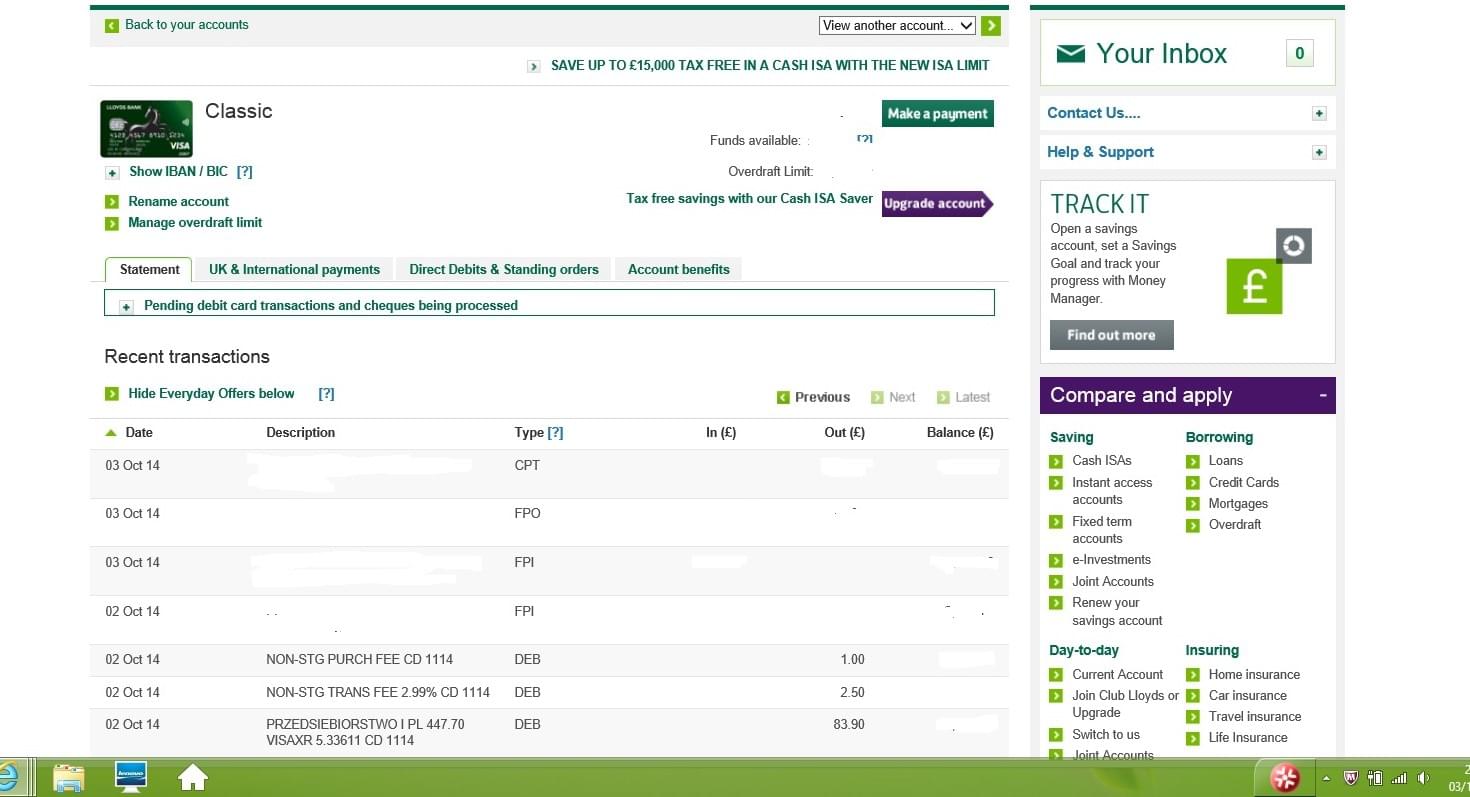Open the help [?] next to IBAN / BIC
This screenshot has width=1470, height=797.
click(245, 172)
